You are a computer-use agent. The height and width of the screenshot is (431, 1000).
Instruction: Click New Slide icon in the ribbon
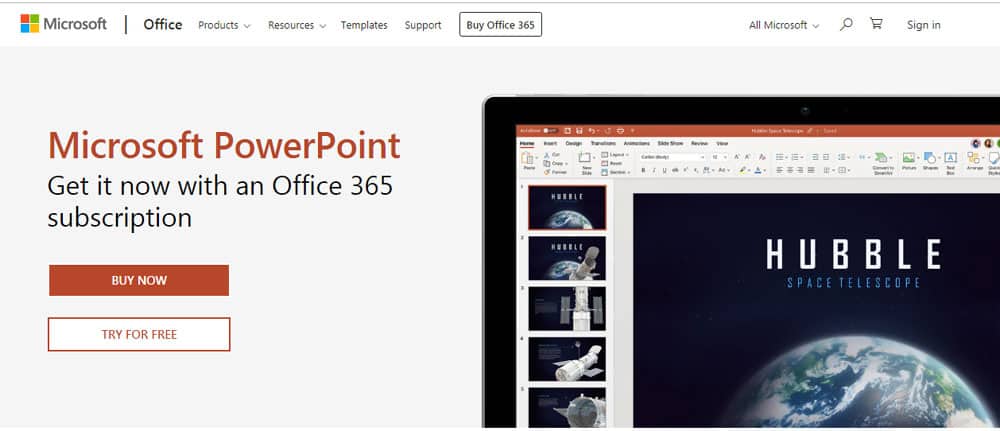pos(587,163)
